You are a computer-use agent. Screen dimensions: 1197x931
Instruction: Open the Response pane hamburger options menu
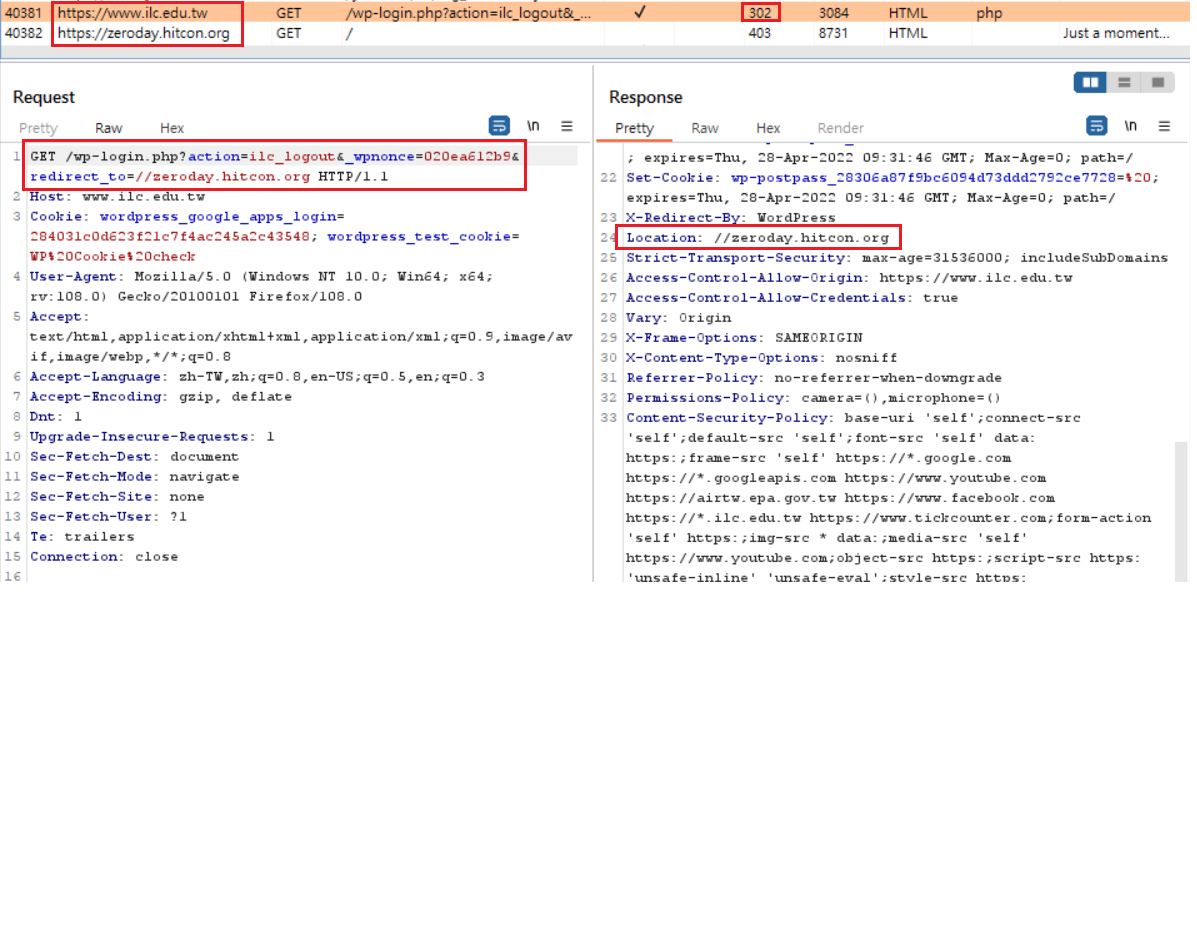(x=1164, y=126)
